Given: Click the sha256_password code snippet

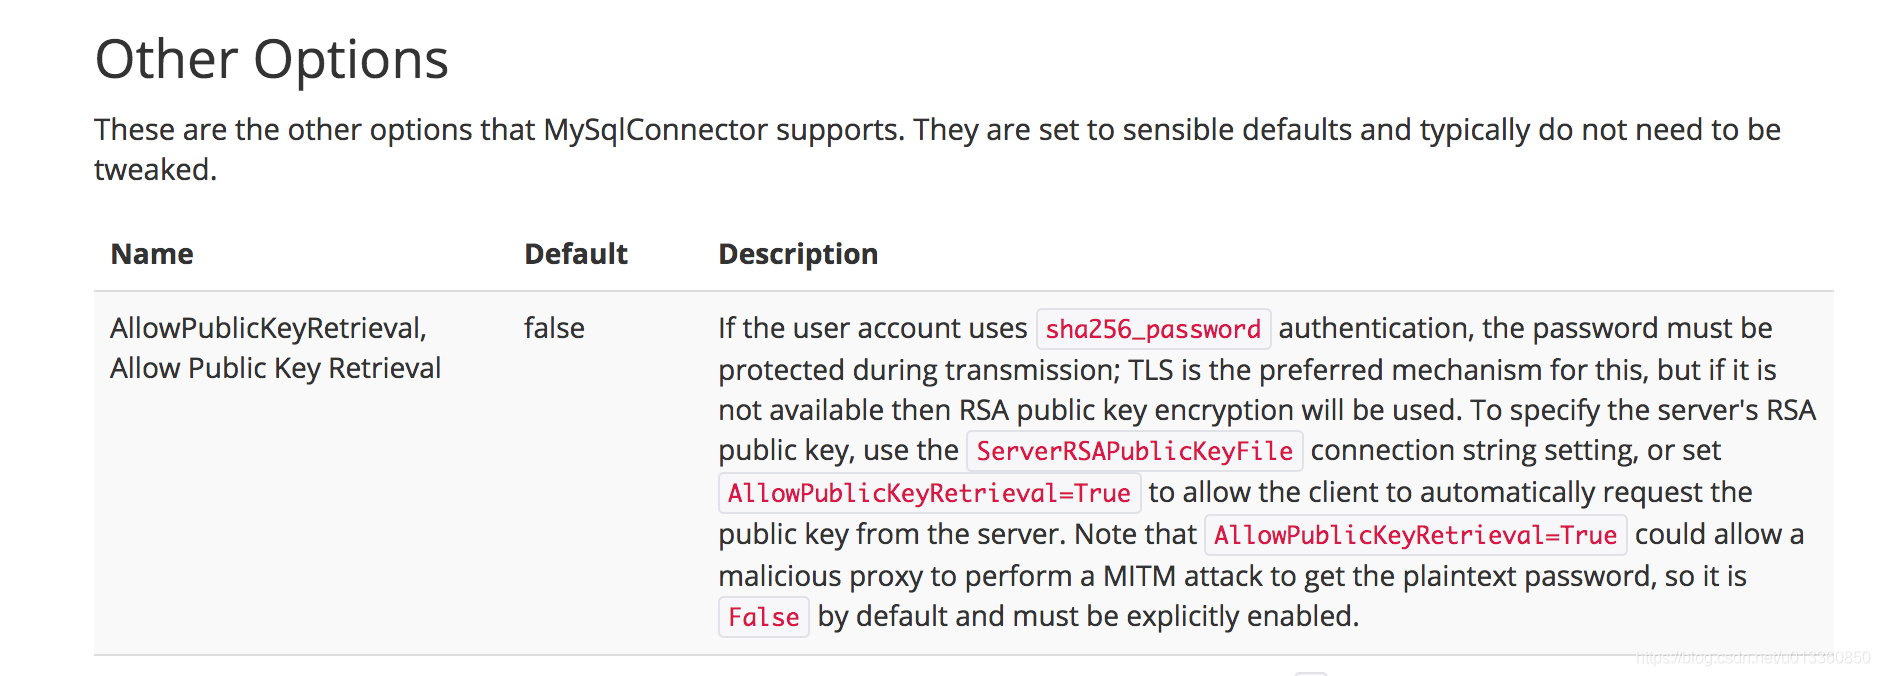Looking at the screenshot, I should (1153, 329).
